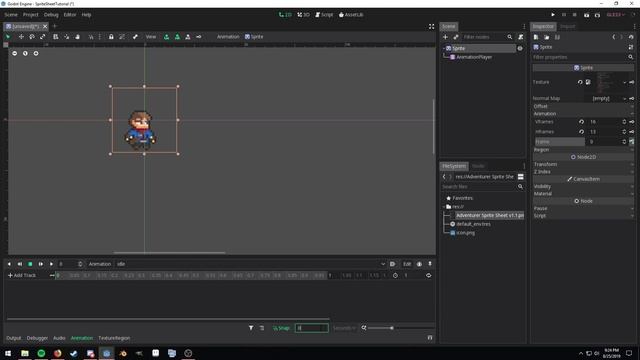The height and width of the screenshot is (360, 640).
Task: Zoom out the viewport with minus icon
Action: pyautogui.click(x=15, y=53)
